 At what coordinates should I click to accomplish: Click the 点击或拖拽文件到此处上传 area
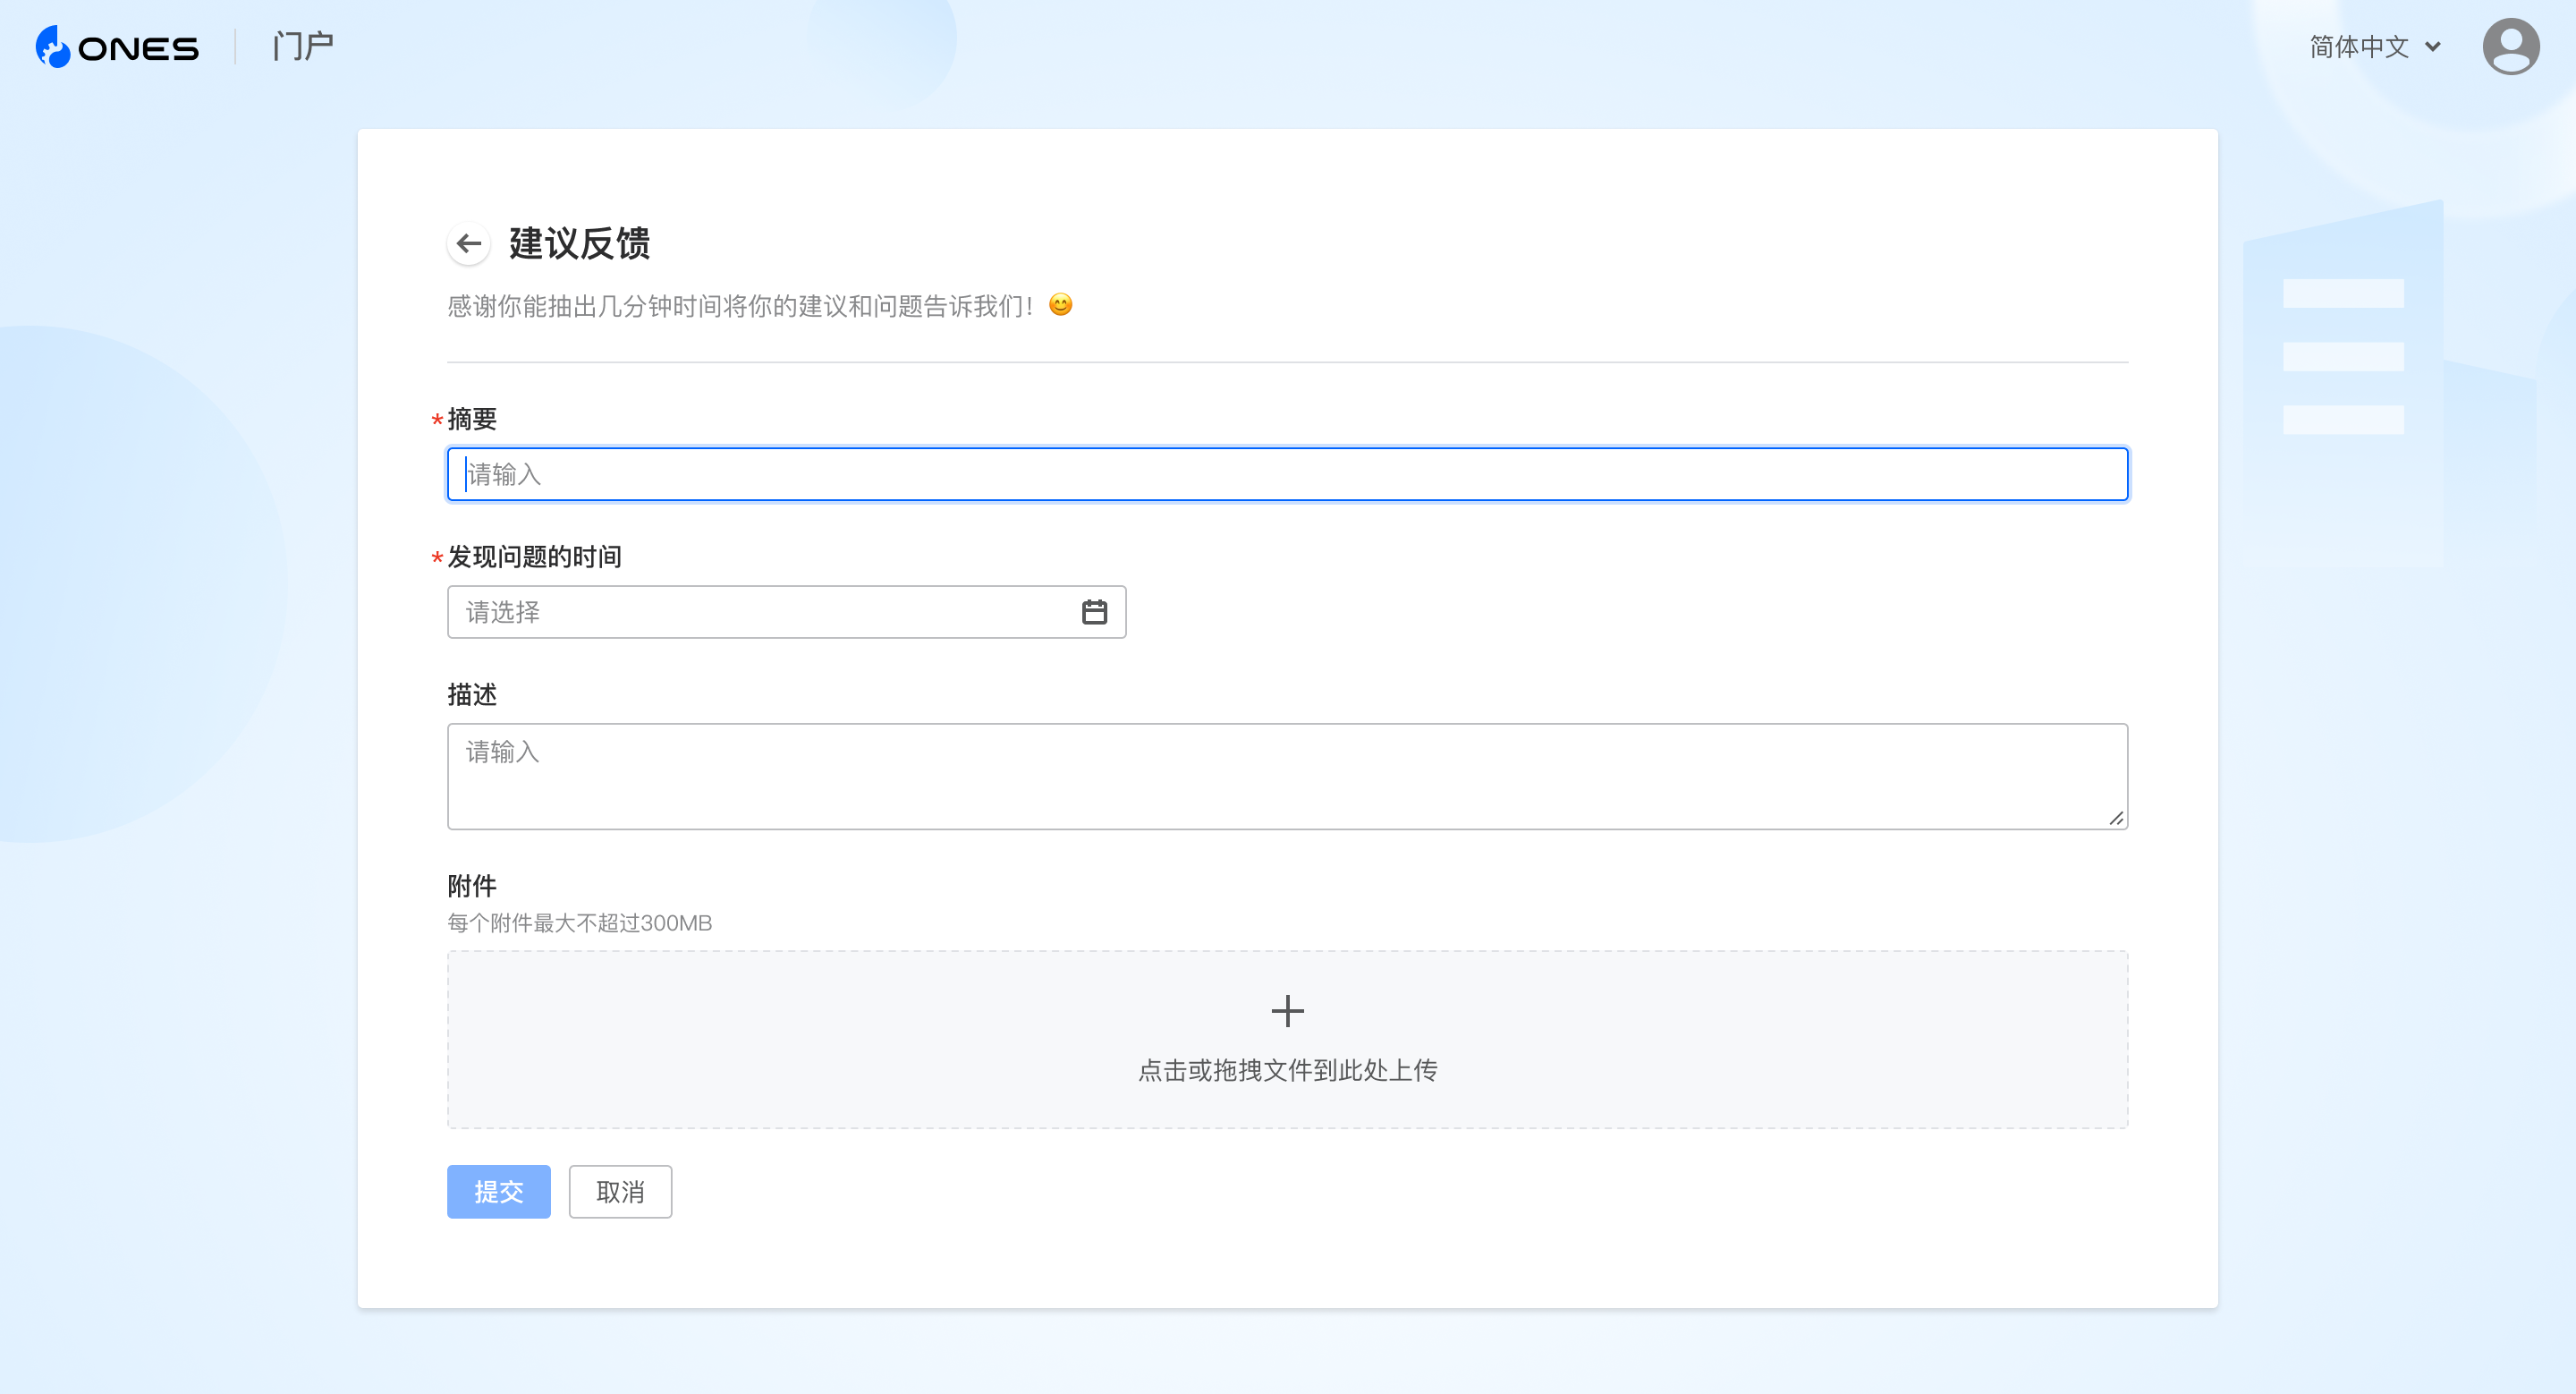point(1287,1040)
